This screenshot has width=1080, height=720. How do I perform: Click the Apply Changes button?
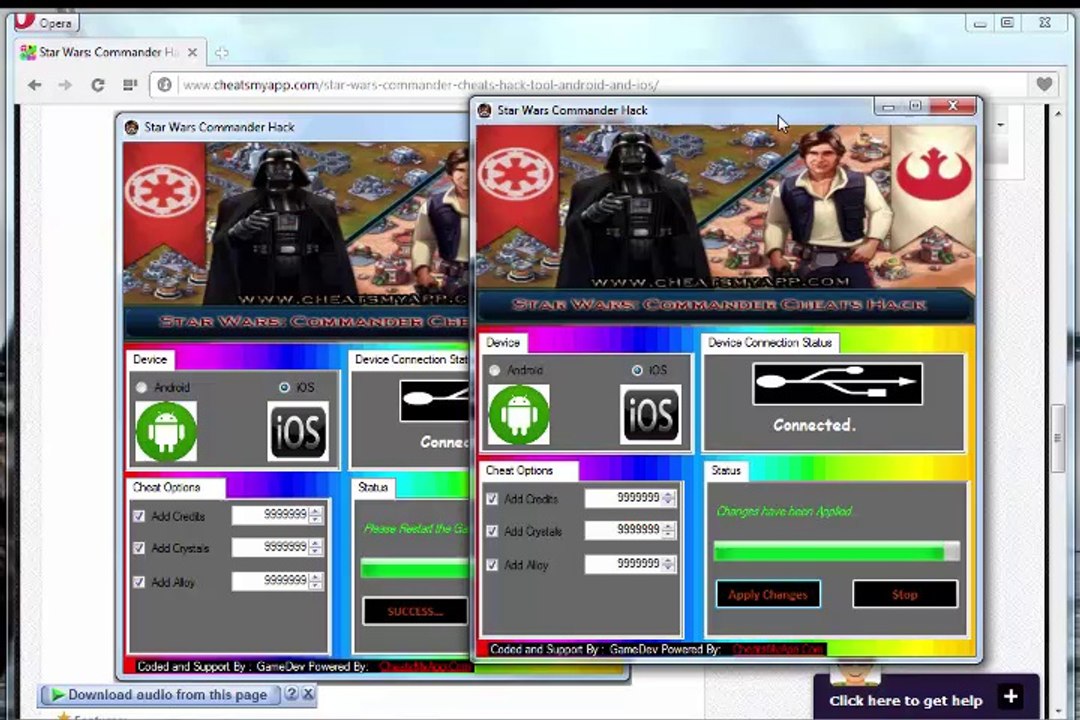coord(768,595)
